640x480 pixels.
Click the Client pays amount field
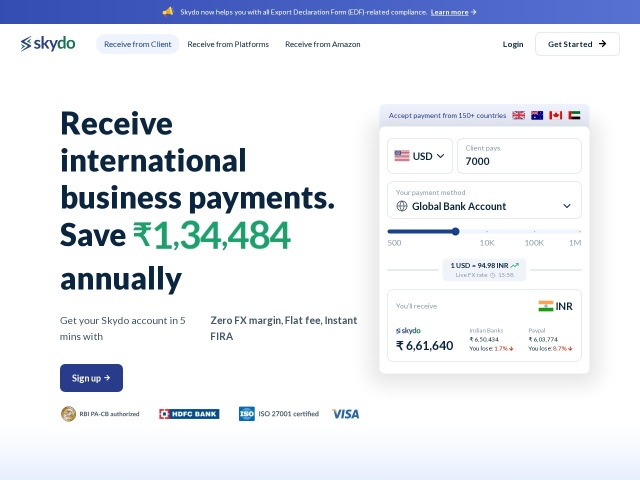point(519,156)
